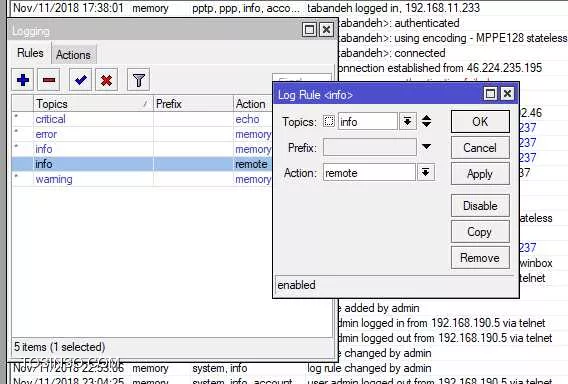Sort rules by the Topics column header
The width and height of the screenshot is (568, 384).
93,104
